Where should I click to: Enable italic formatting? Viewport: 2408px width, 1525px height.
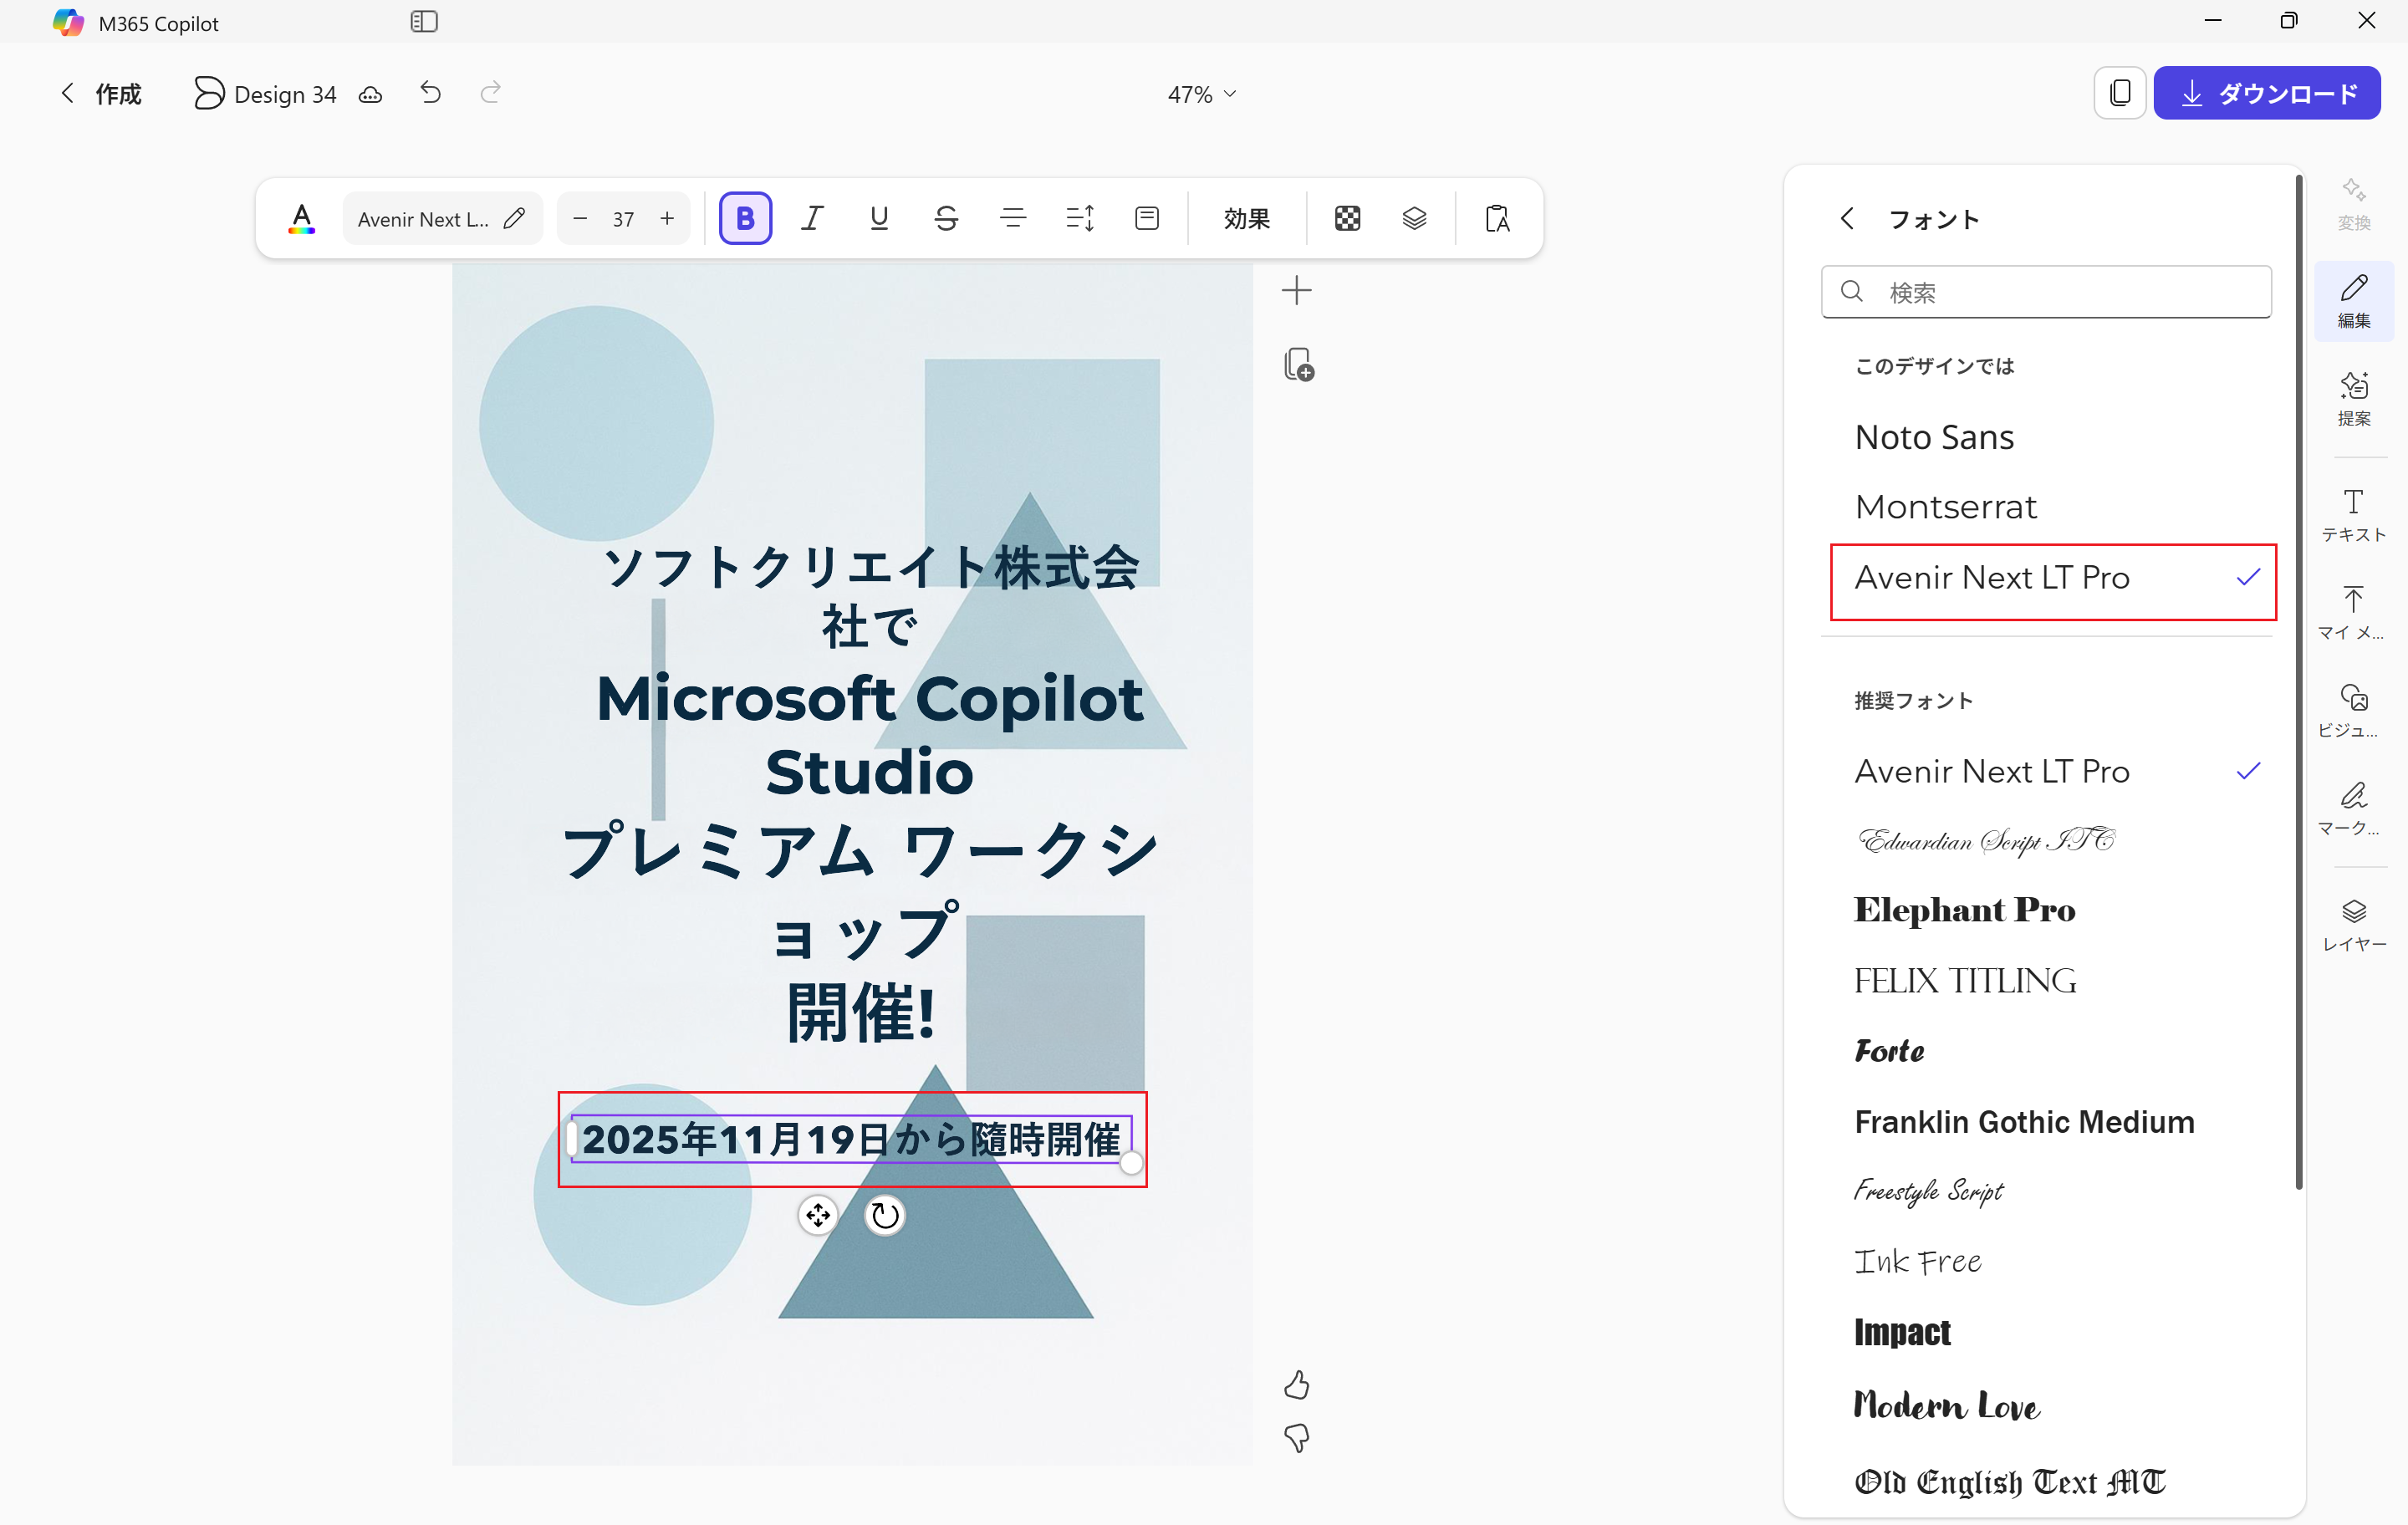point(812,218)
